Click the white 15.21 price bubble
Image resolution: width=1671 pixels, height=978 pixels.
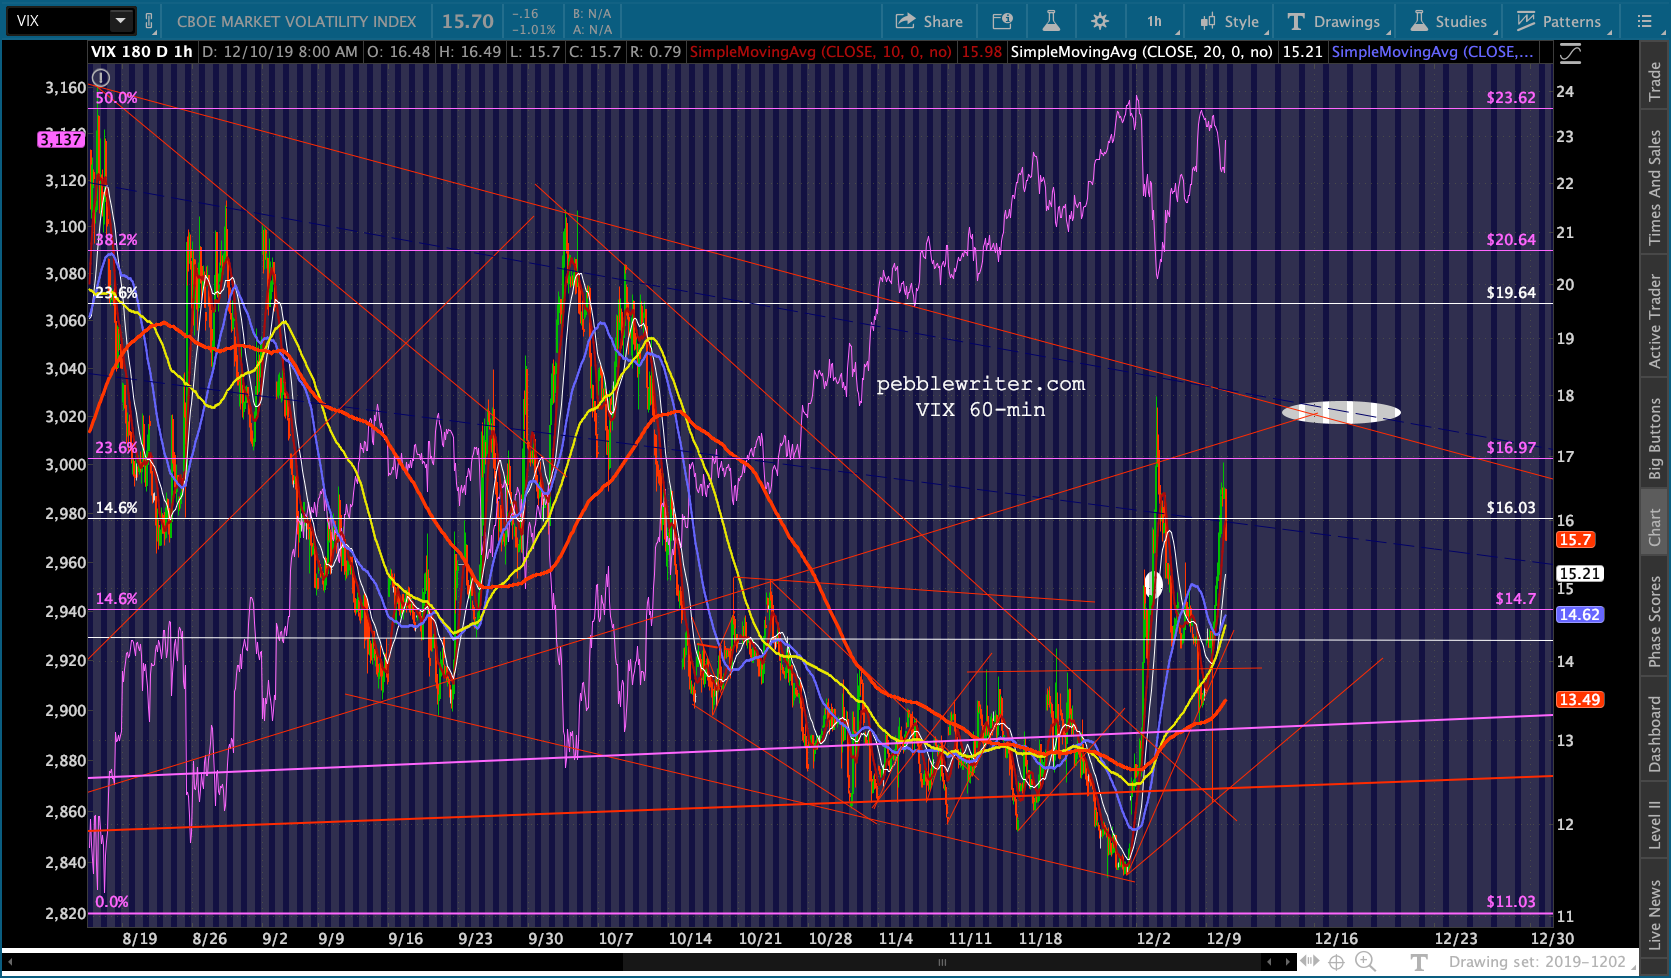pos(1580,574)
